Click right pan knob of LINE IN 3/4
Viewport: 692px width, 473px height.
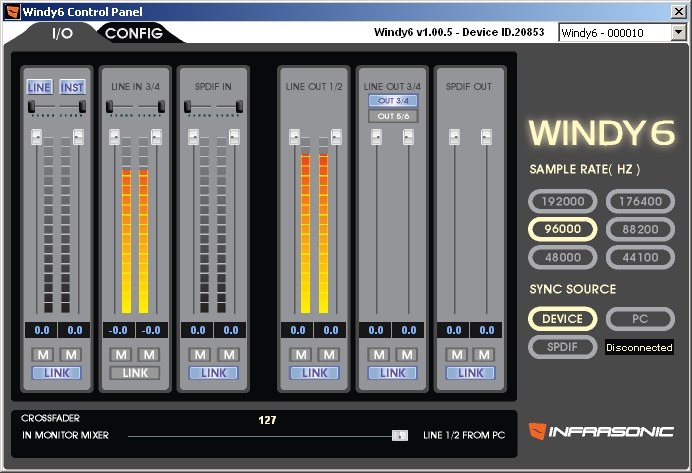click(x=162, y=106)
